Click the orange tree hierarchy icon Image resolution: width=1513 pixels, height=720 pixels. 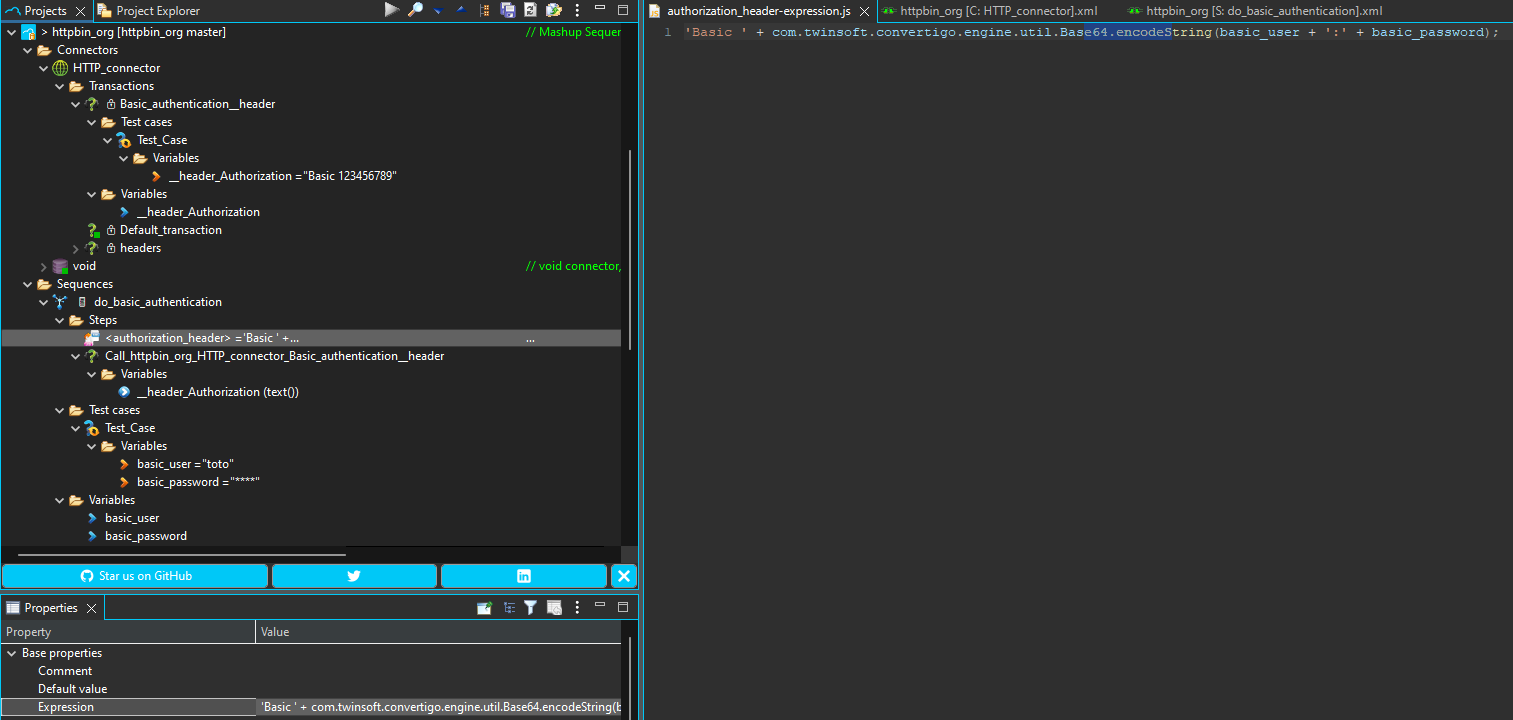tap(485, 10)
